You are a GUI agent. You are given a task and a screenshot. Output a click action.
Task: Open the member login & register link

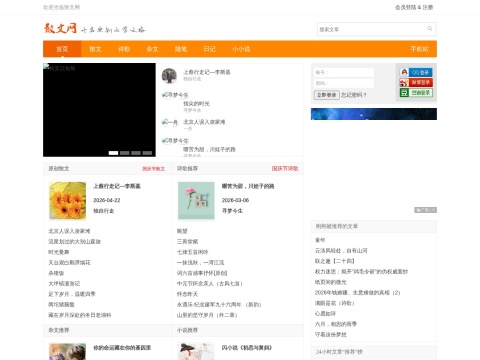coord(414,7)
